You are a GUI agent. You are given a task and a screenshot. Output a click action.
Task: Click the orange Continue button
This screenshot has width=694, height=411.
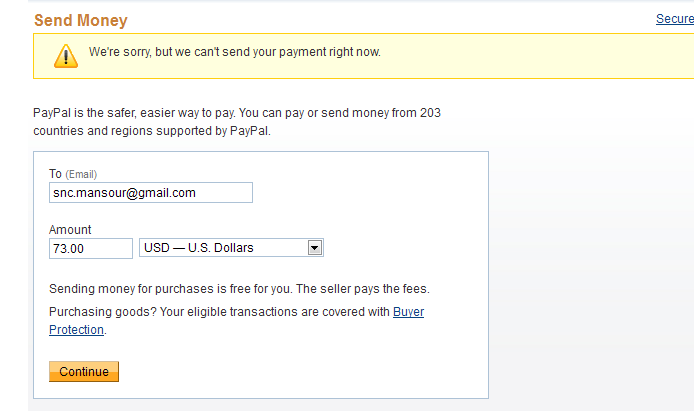point(84,371)
